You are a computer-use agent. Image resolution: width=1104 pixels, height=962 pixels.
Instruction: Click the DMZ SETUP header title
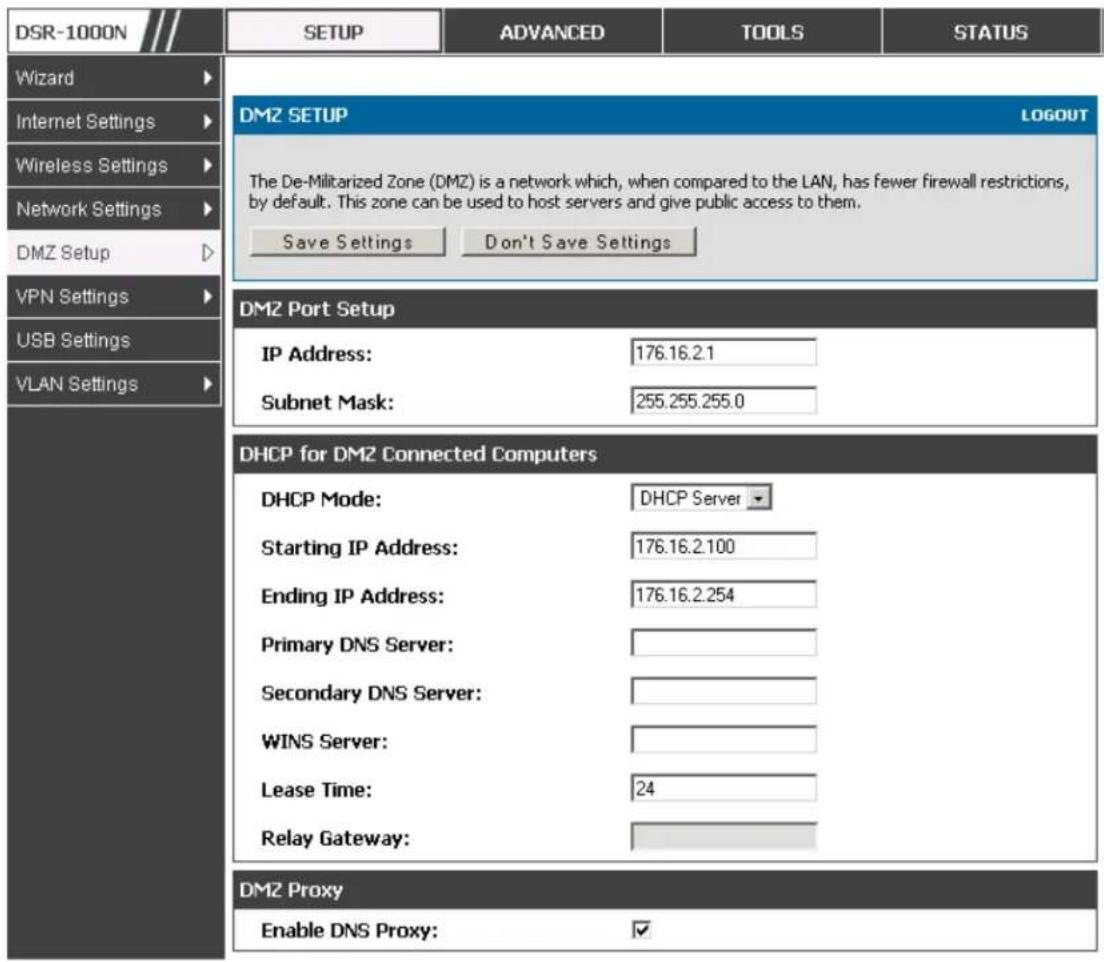294,115
